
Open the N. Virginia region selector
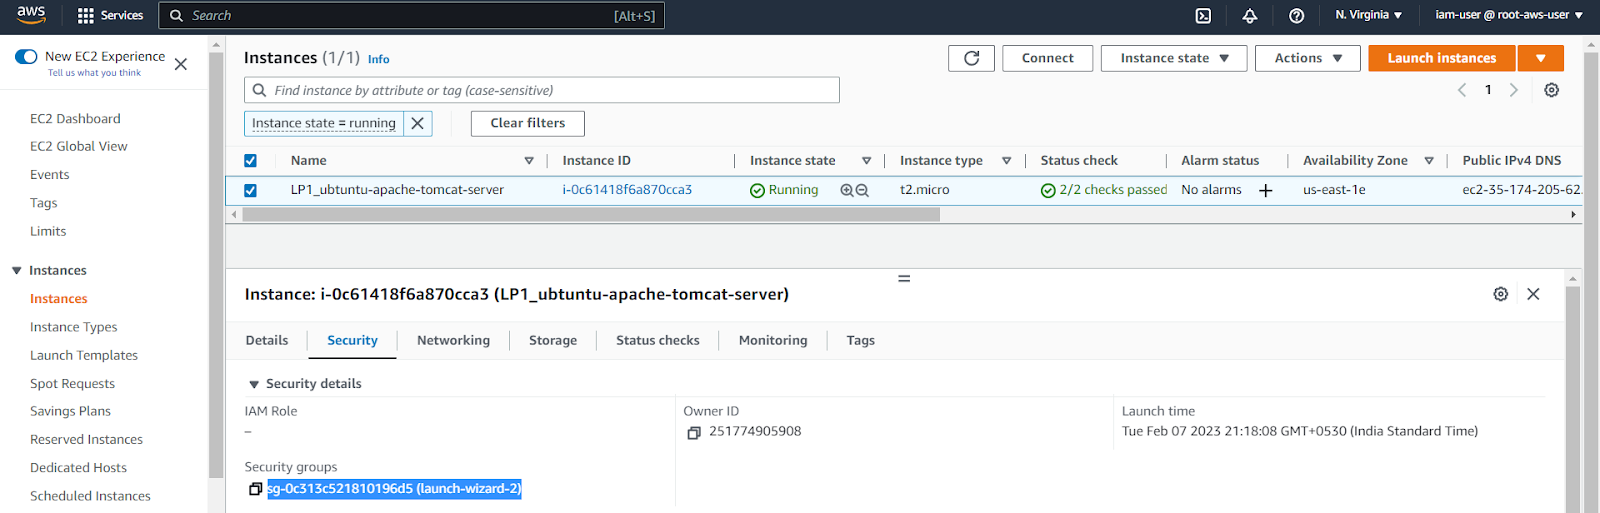click(1368, 15)
